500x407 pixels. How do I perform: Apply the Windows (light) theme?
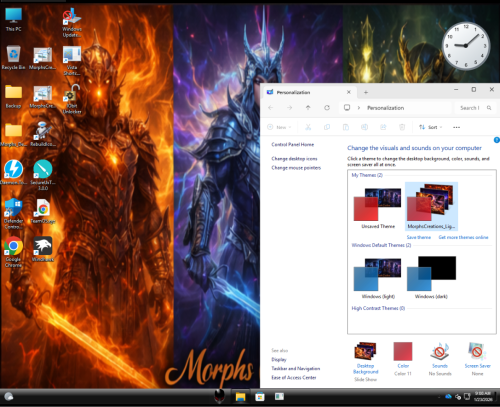(378, 278)
